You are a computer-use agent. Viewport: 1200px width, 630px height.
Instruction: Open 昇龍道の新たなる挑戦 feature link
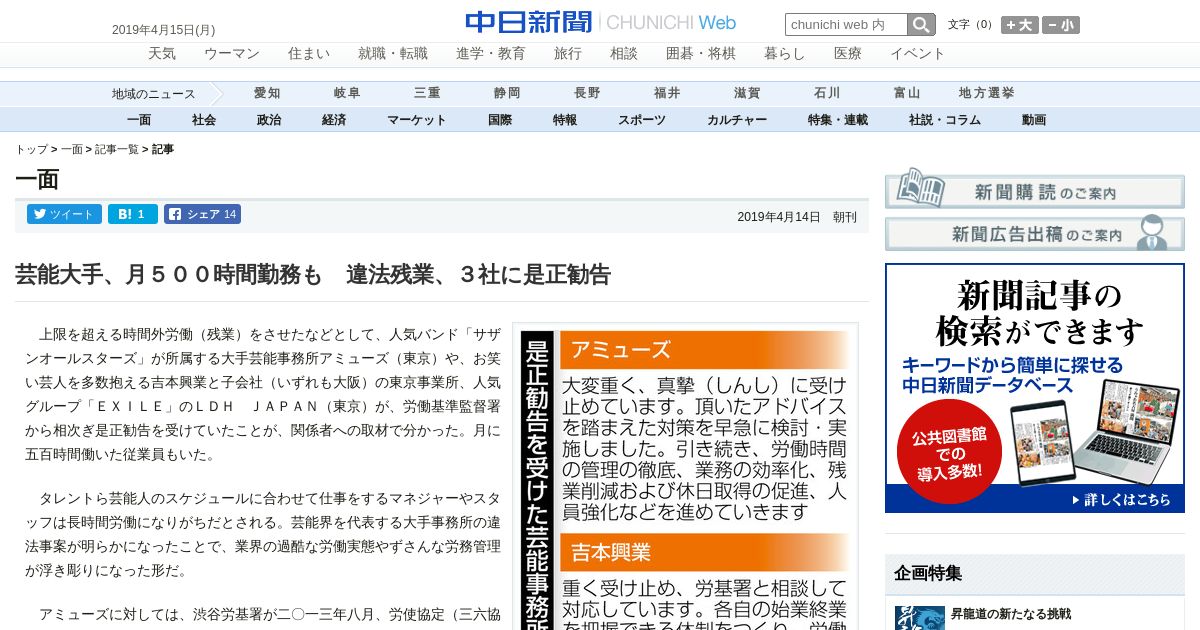1010,613
